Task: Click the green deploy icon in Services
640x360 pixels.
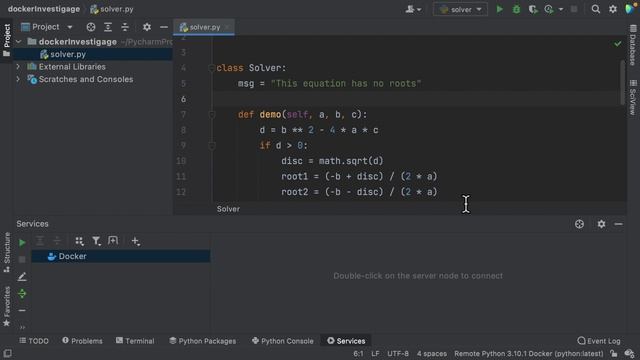Action: 22,293
